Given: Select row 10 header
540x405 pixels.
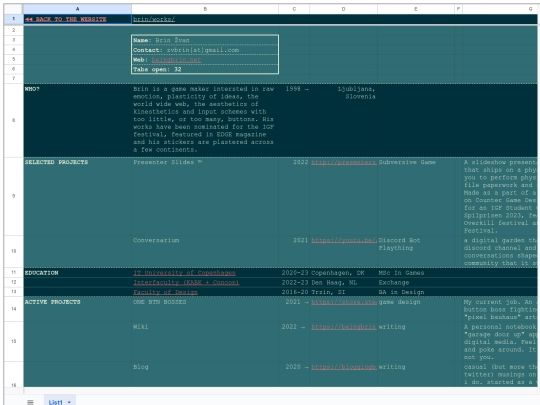Looking at the screenshot, I should pos(14,251).
